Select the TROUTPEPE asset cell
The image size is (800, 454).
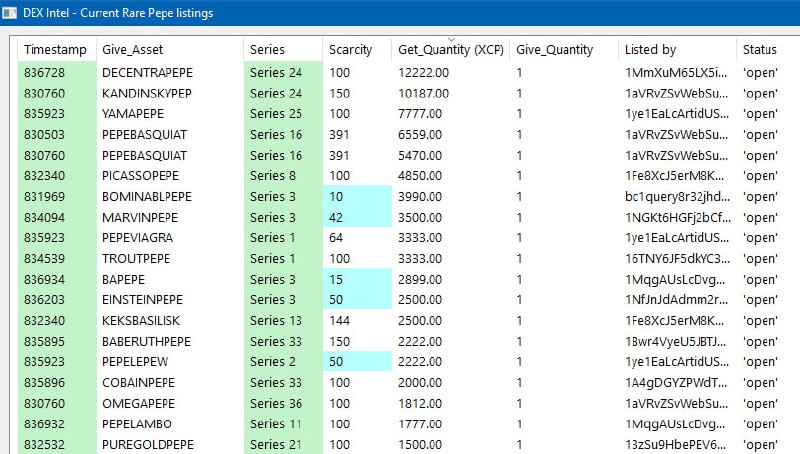point(170,259)
